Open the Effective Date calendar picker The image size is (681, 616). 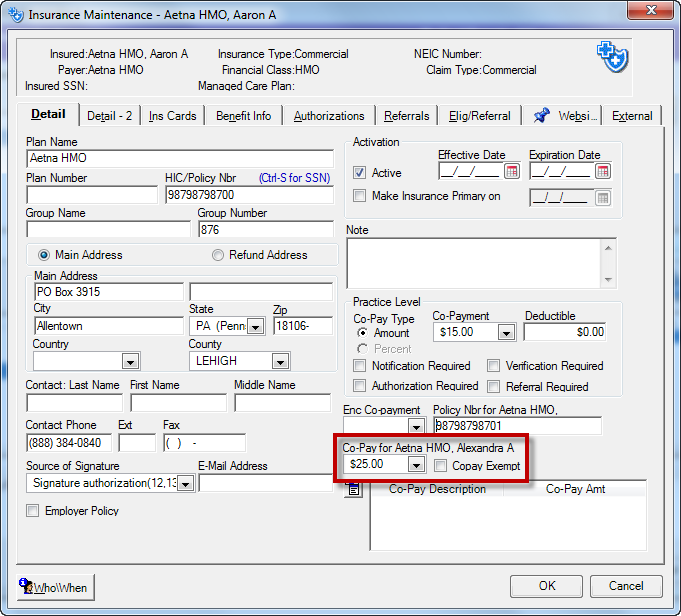click(512, 172)
